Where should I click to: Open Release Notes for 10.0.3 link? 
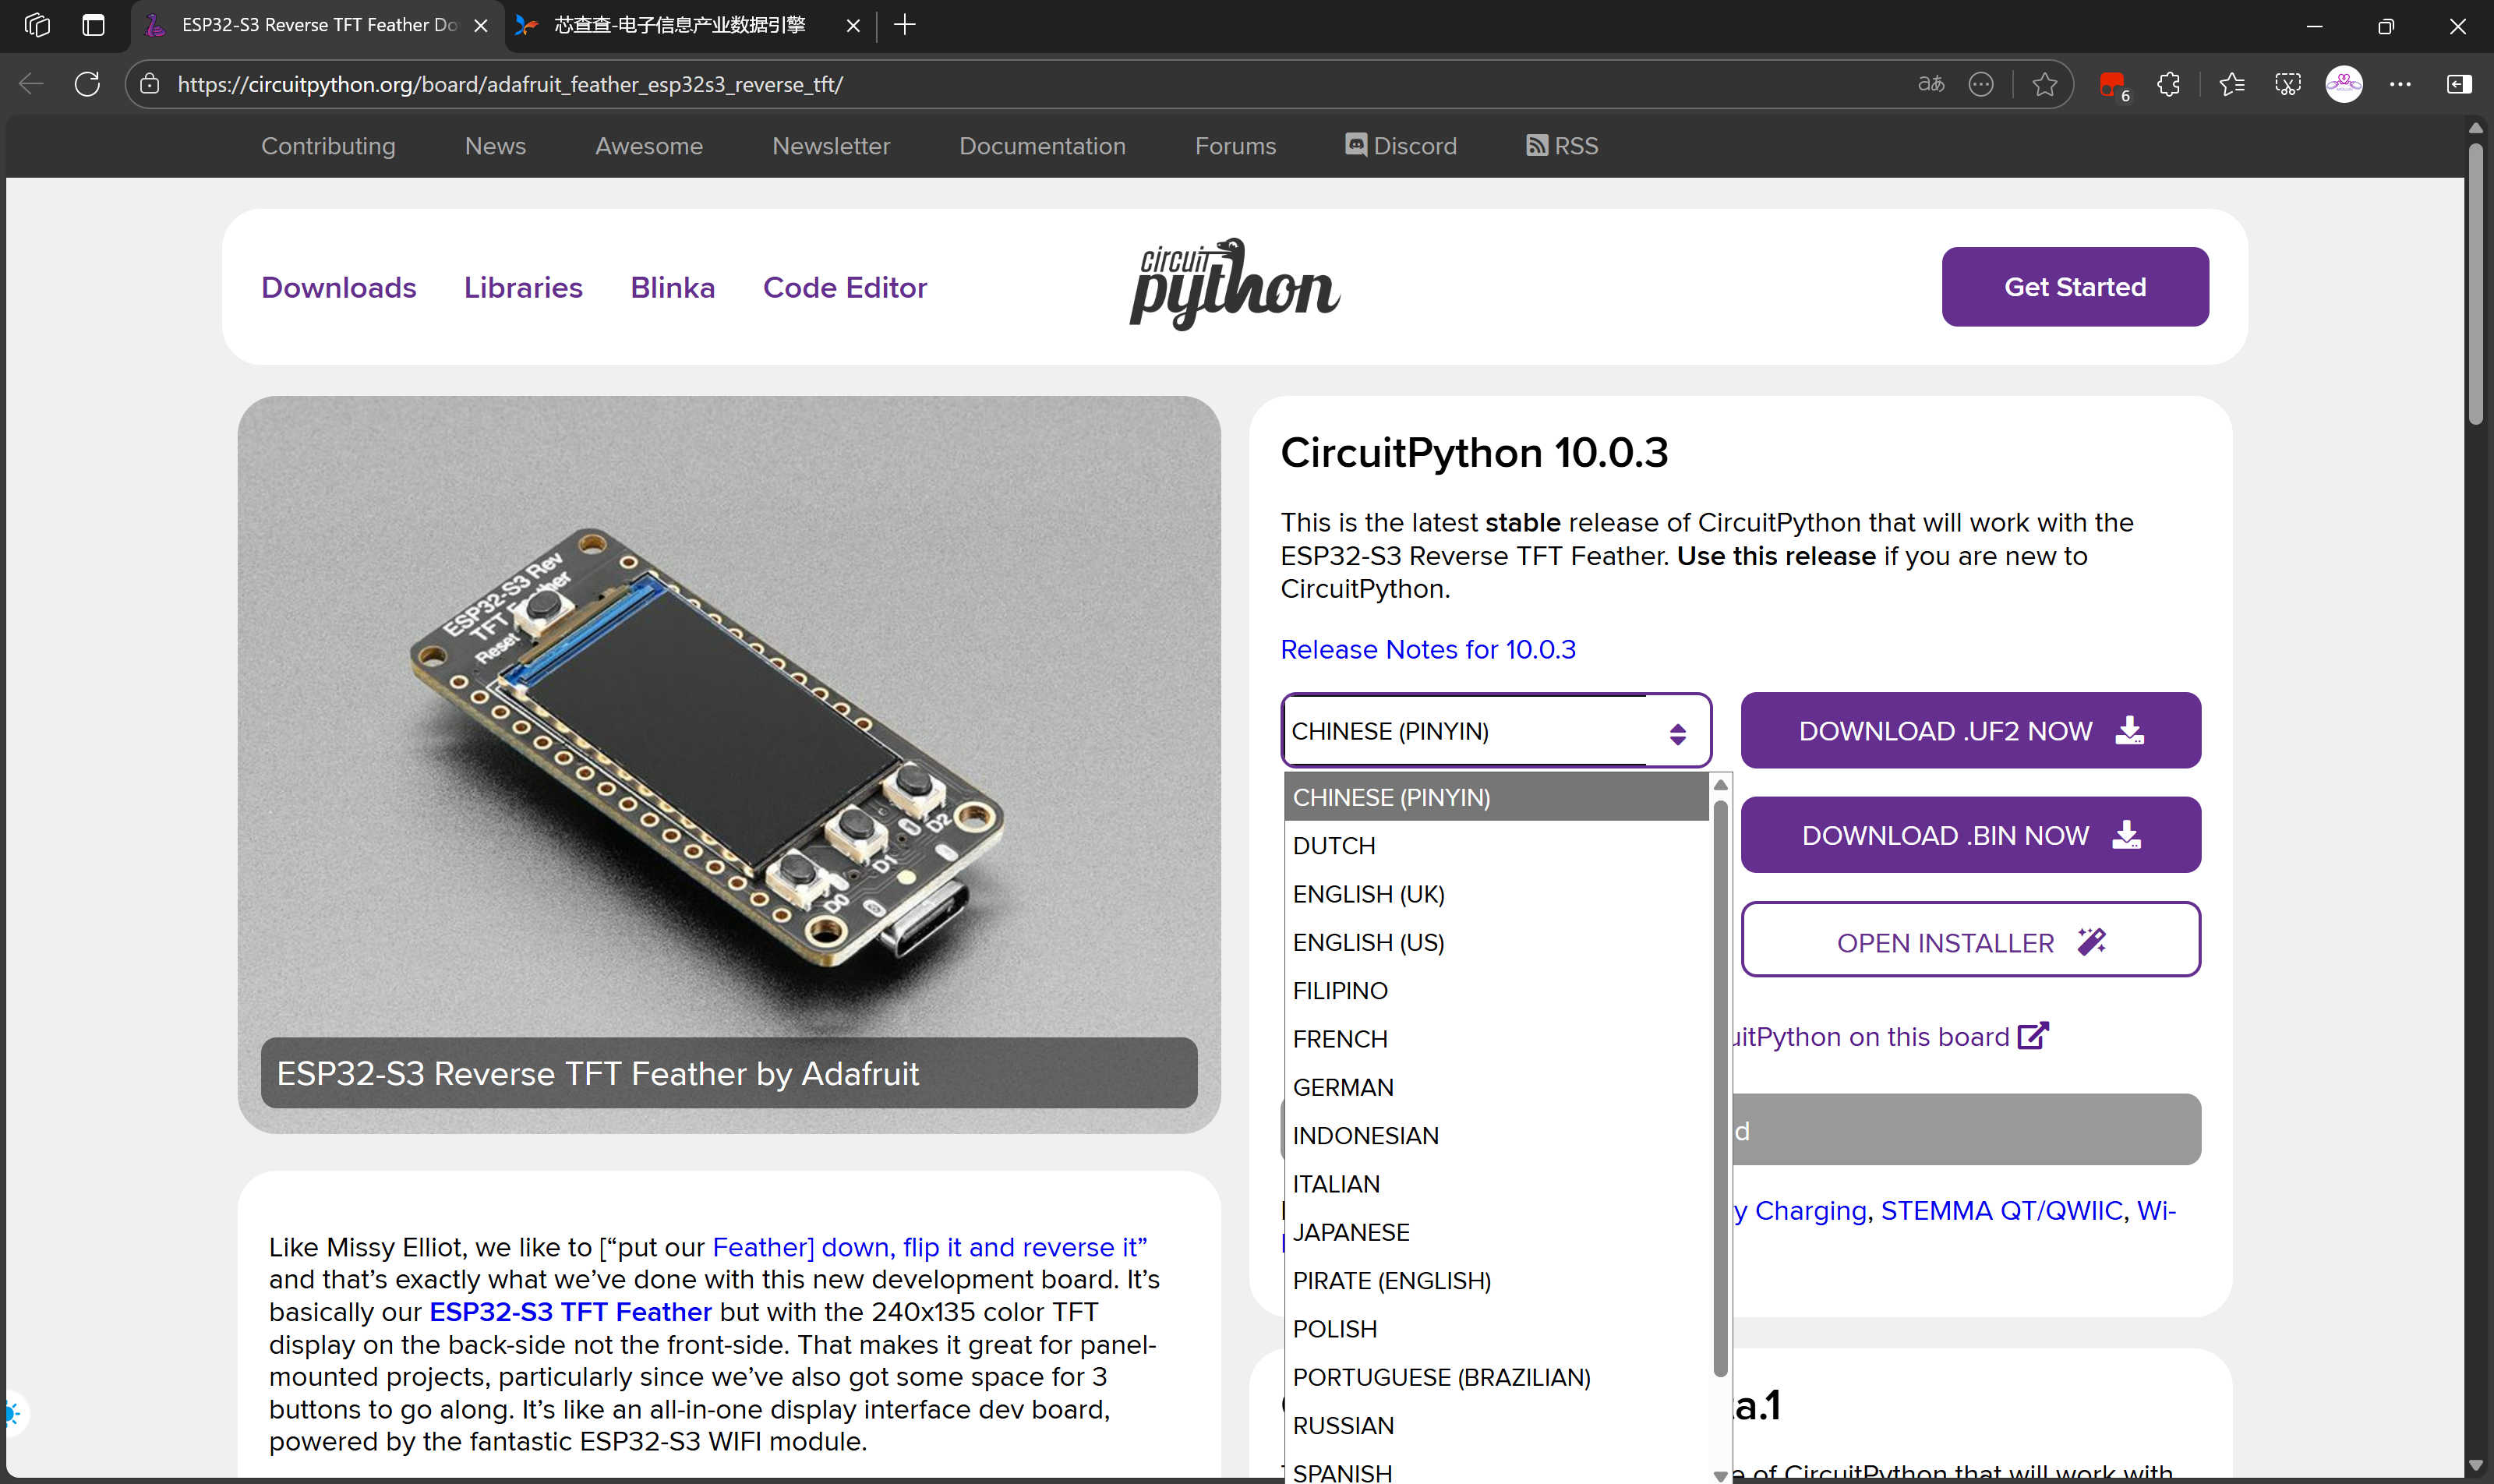pyautogui.click(x=1427, y=649)
